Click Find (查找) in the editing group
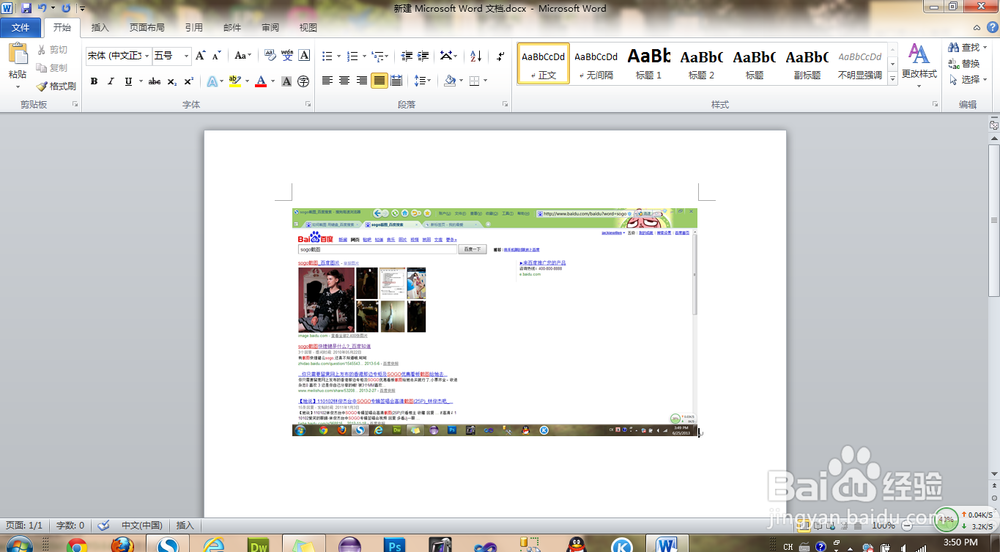1000x552 pixels. [x=967, y=47]
